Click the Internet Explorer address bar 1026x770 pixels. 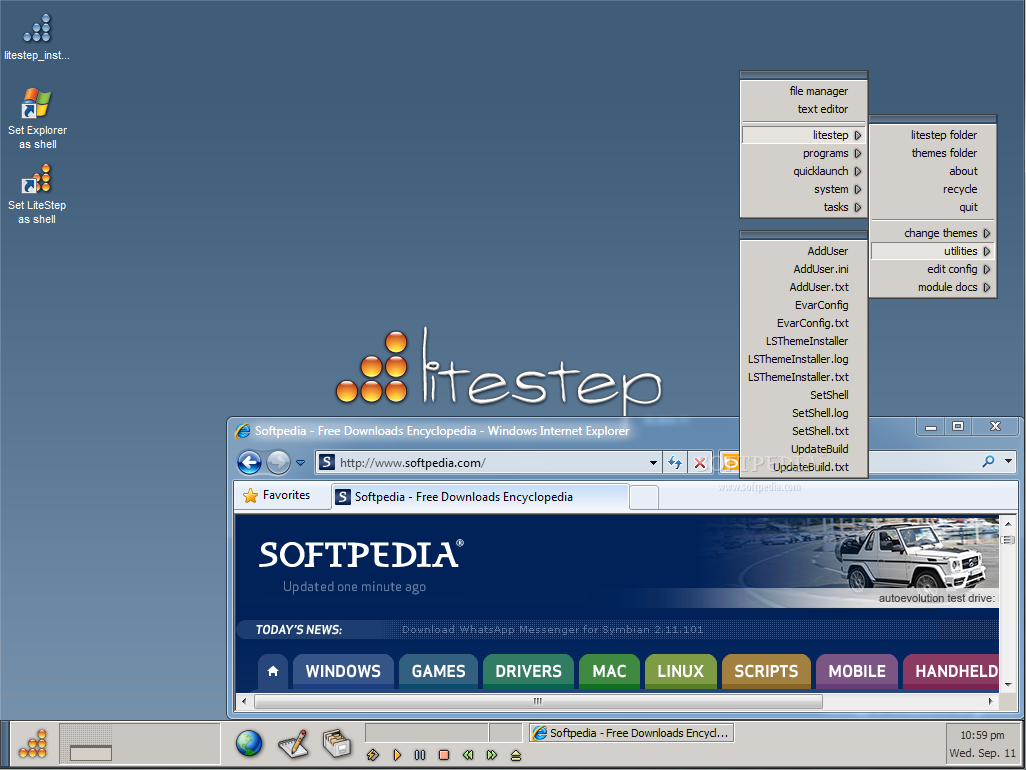click(x=487, y=463)
